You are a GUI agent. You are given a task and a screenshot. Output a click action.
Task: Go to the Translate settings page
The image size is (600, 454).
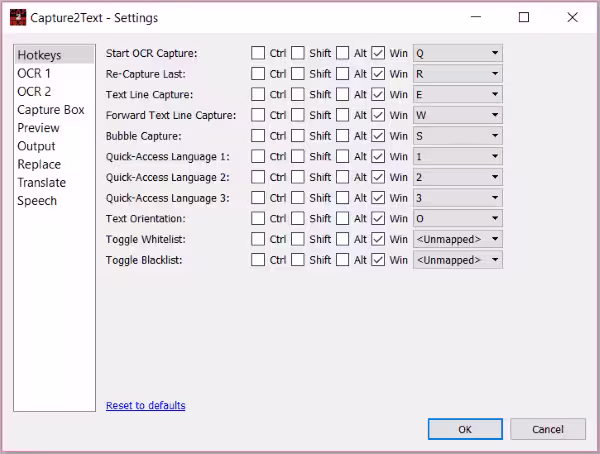point(54,183)
